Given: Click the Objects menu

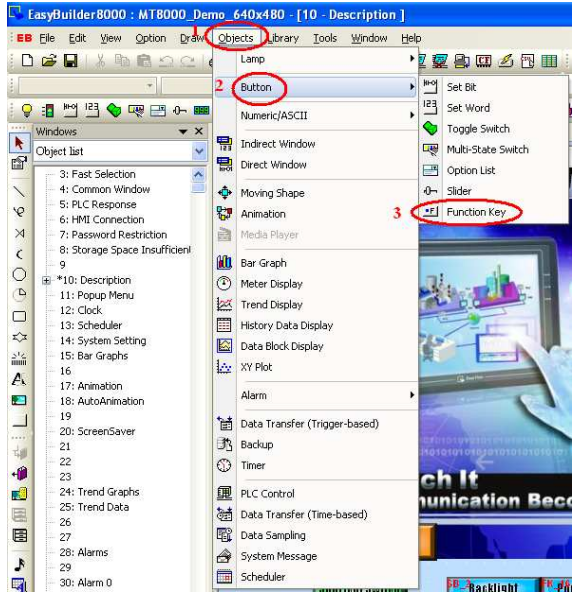Looking at the screenshot, I should pos(236,38).
